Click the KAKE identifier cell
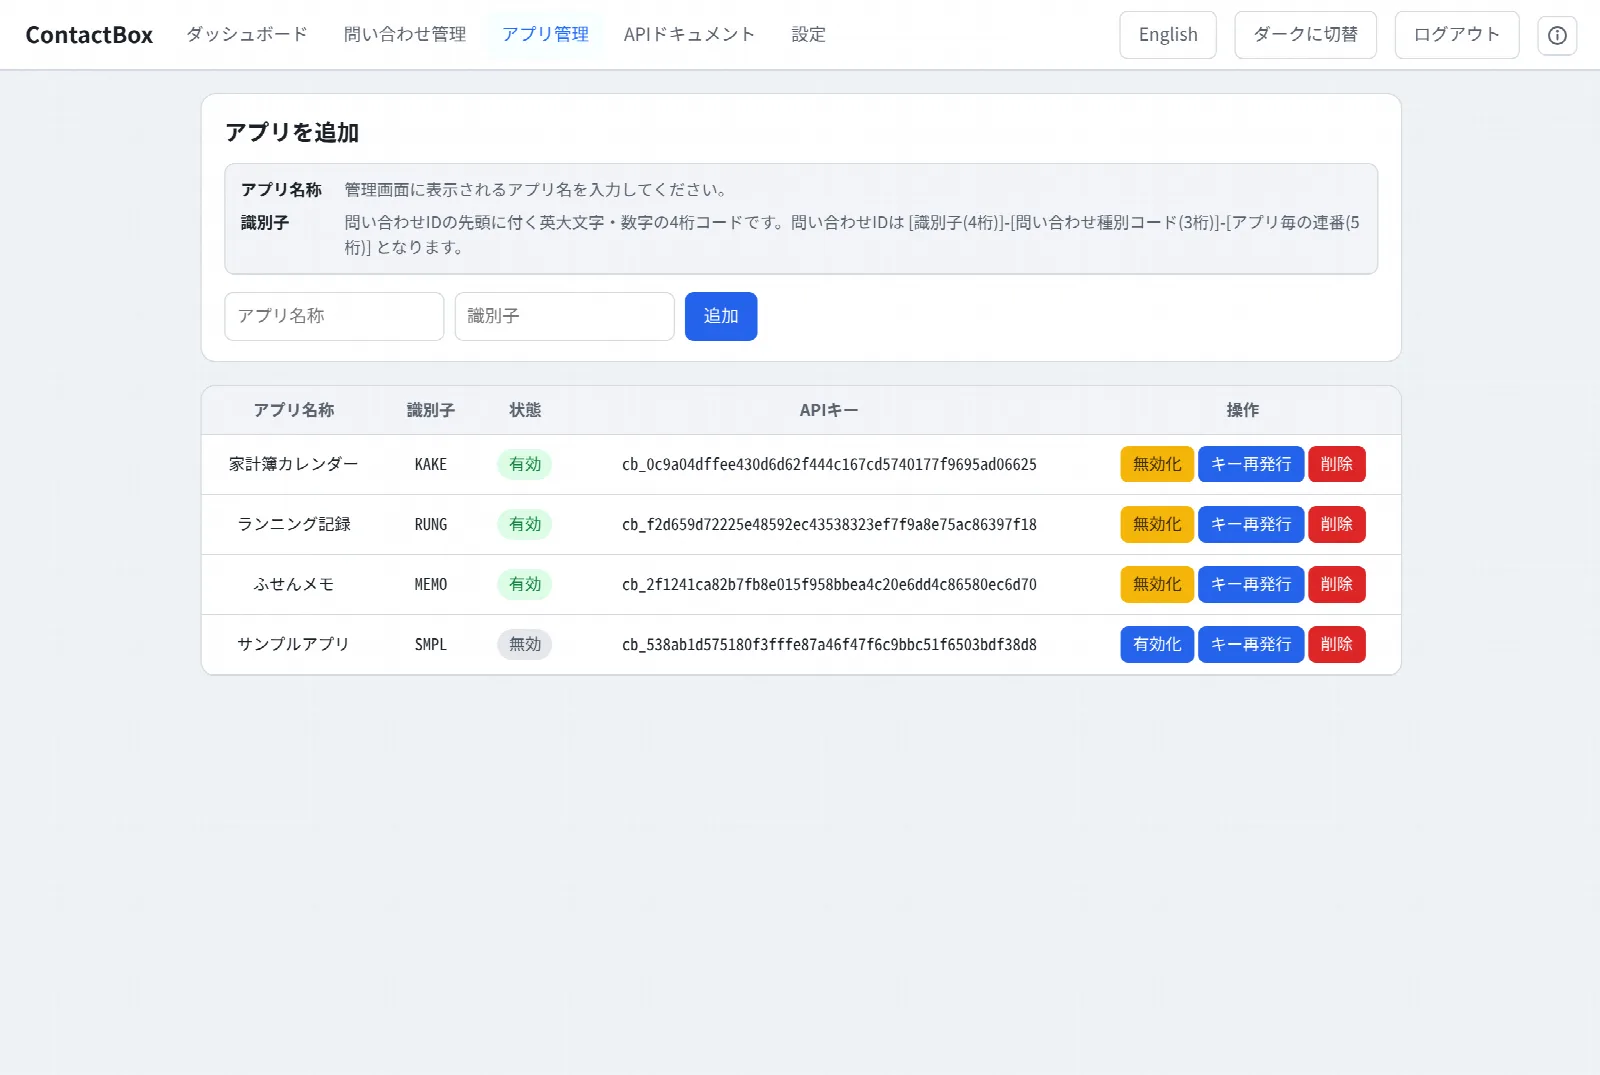Viewport: 1600px width, 1075px height. point(431,464)
